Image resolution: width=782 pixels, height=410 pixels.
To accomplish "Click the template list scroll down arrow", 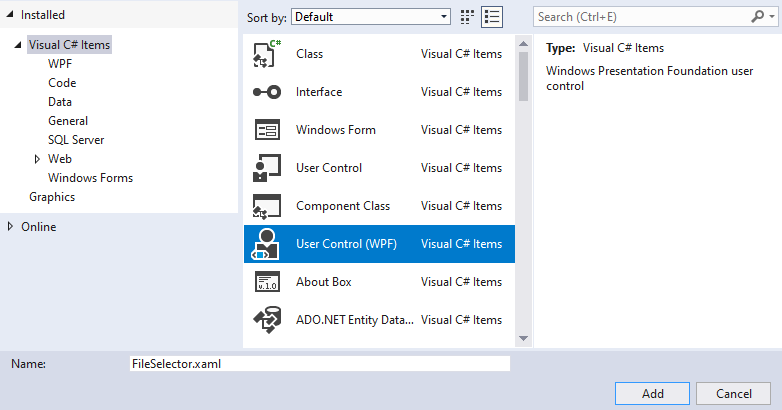I will 523,338.
